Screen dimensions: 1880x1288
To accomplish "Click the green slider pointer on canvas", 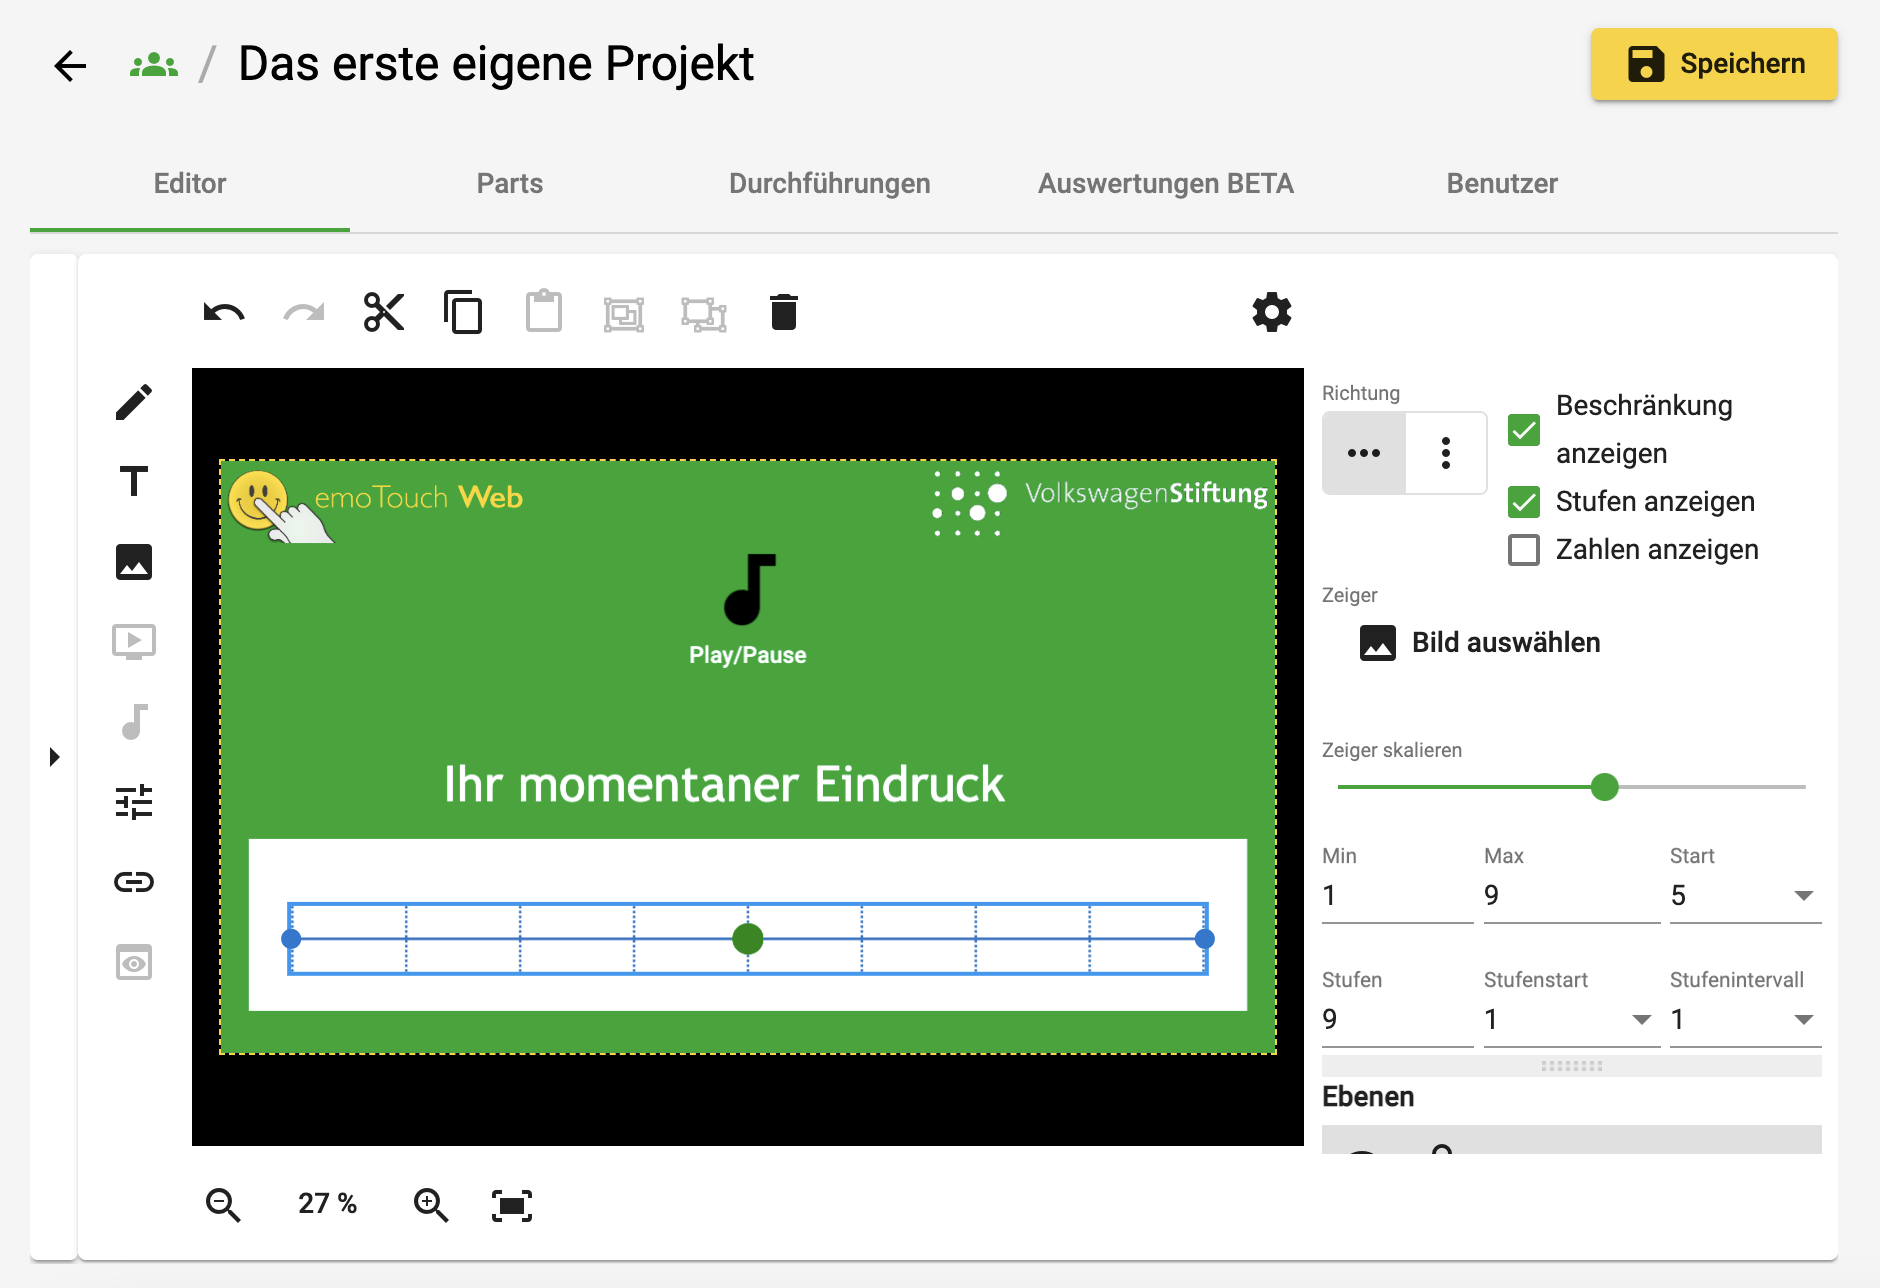I will [748, 939].
